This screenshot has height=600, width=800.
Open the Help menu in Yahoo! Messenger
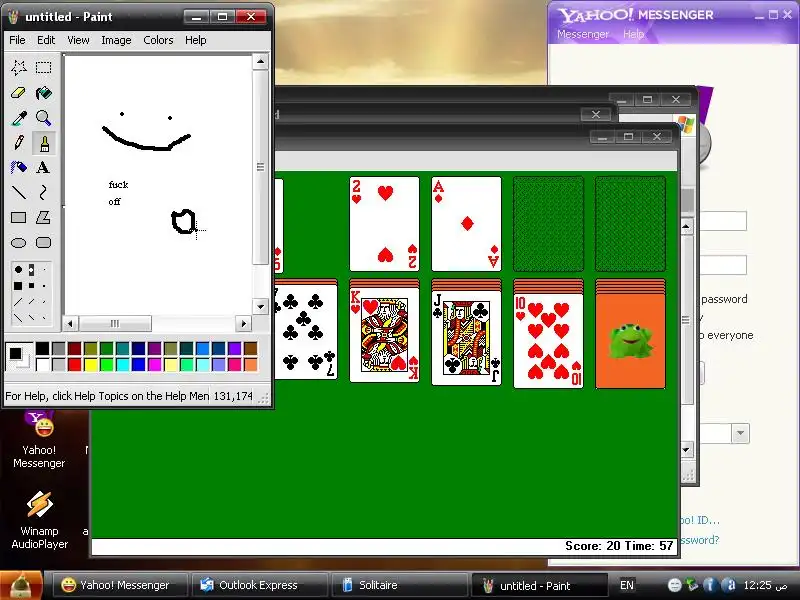tap(633, 34)
